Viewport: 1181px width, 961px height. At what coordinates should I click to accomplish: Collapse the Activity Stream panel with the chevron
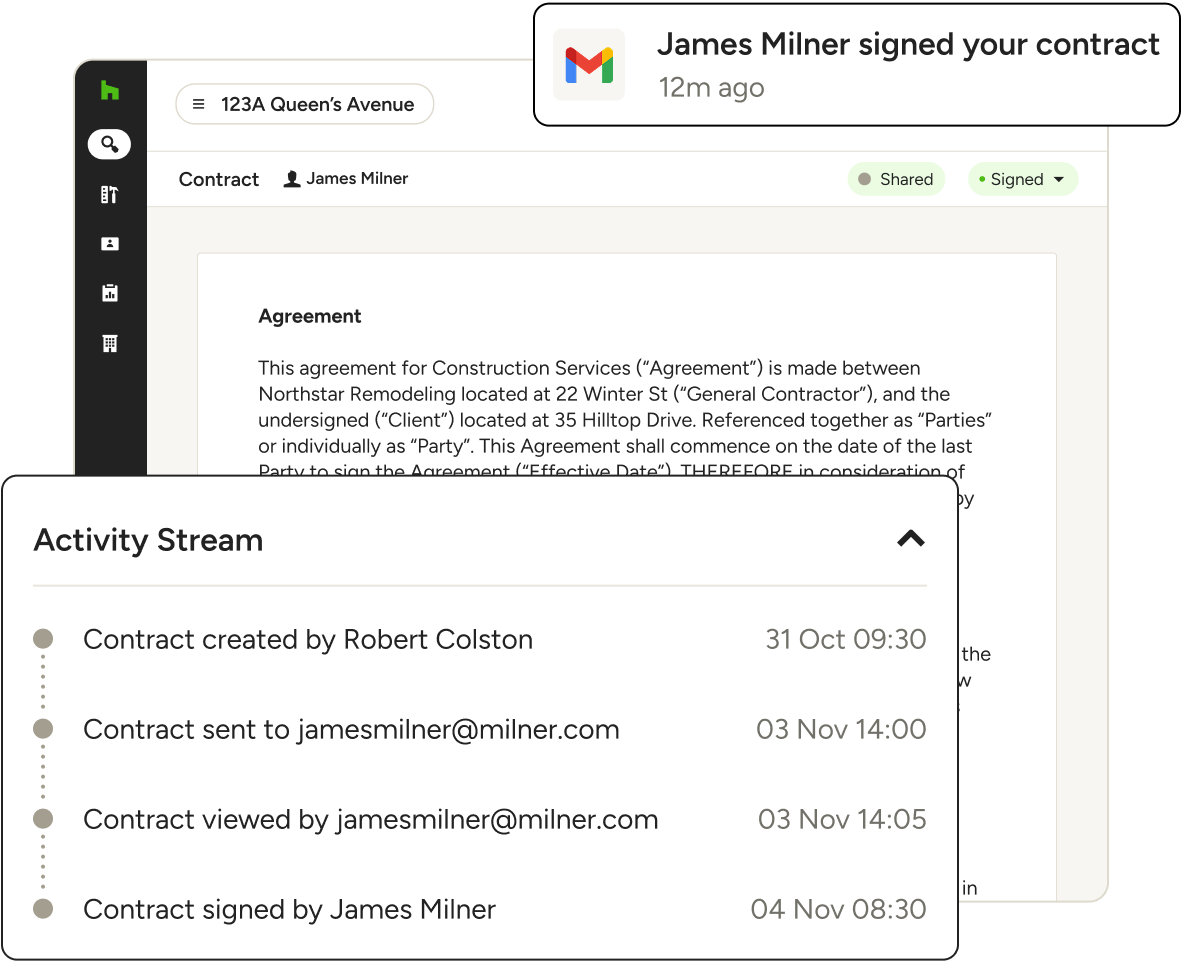(x=910, y=539)
